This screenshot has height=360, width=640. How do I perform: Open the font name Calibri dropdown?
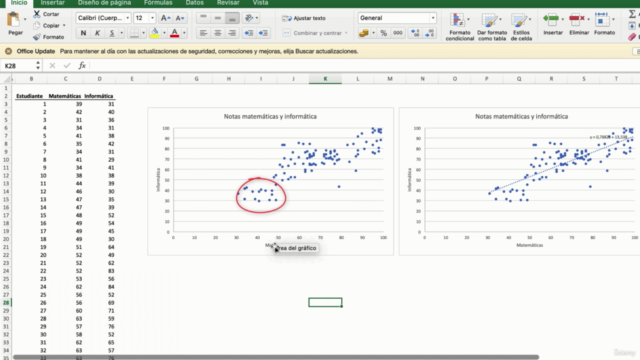pyautogui.click(x=127, y=18)
